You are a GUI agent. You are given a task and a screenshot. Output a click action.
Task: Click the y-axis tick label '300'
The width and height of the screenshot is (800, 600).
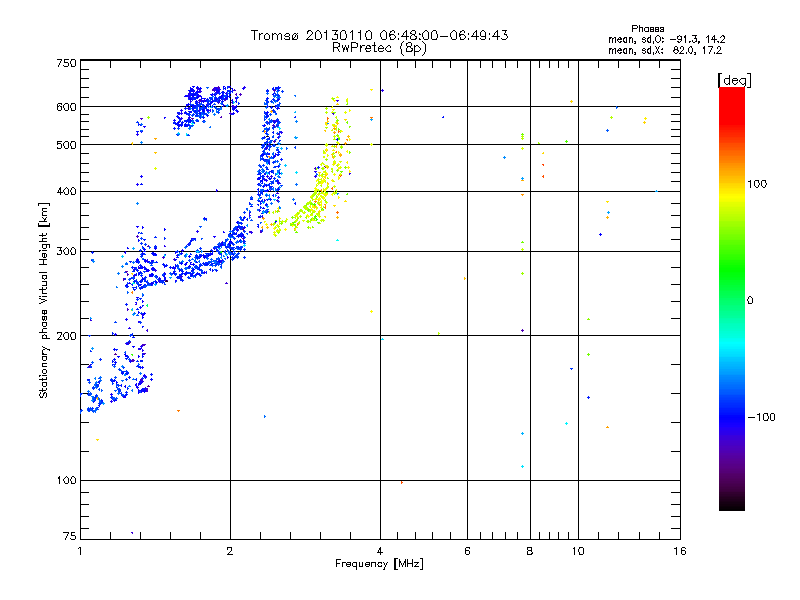click(66, 252)
